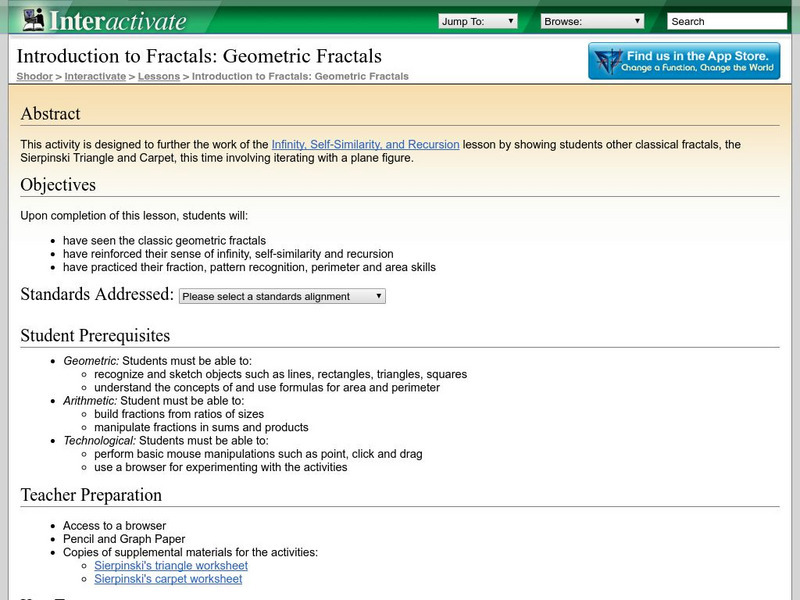
Task: Open Infinity, Self-Similarity, and Recursion lesson link
Action: pos(365,144)
